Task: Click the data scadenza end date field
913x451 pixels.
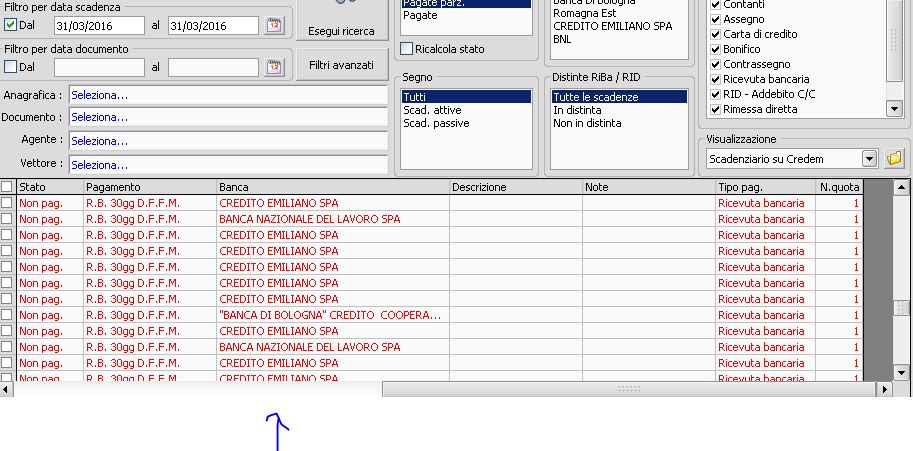Action: point(214,26)
